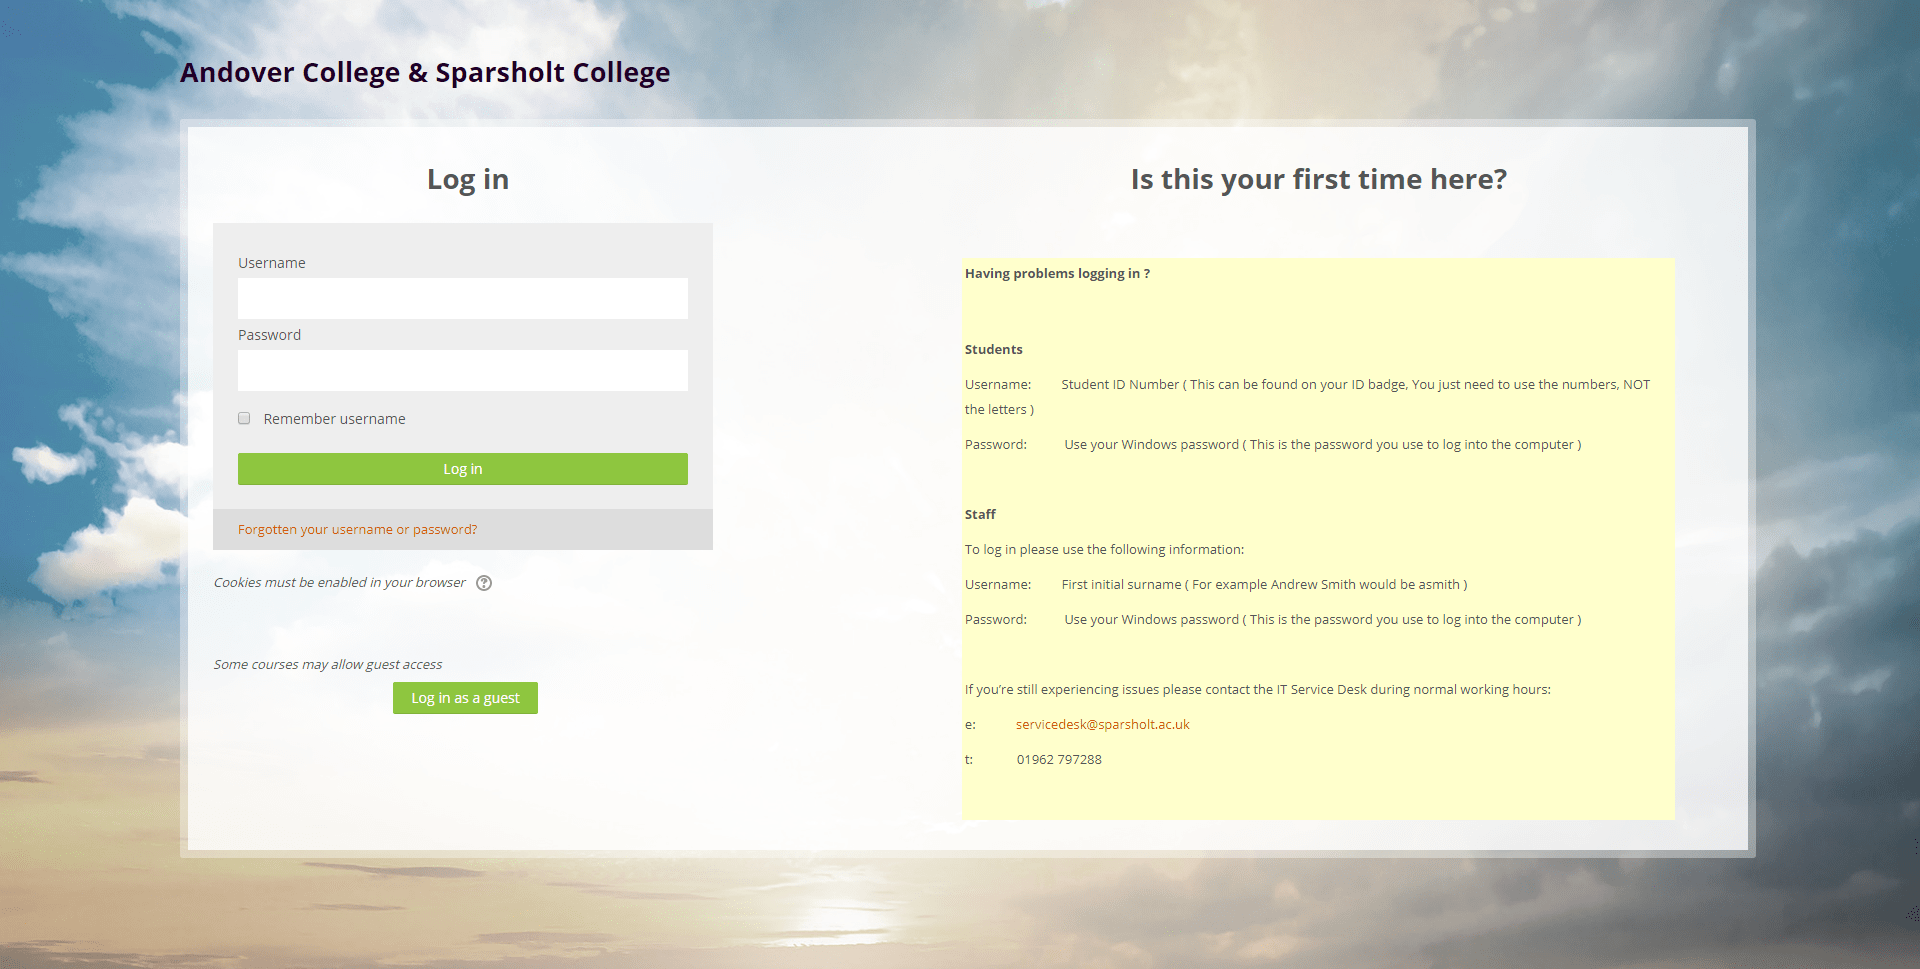Click the Students section label
This screenshot has height=969, width=1920.
point(993,349)
